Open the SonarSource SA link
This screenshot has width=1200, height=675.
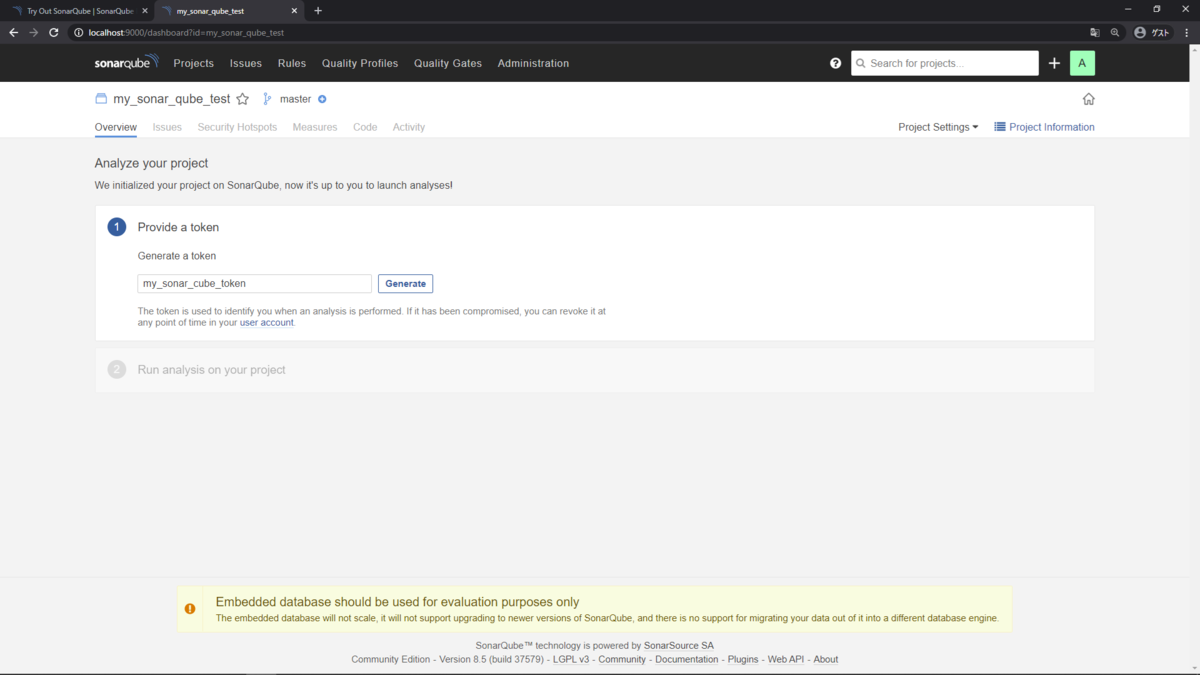coord(679,646)
